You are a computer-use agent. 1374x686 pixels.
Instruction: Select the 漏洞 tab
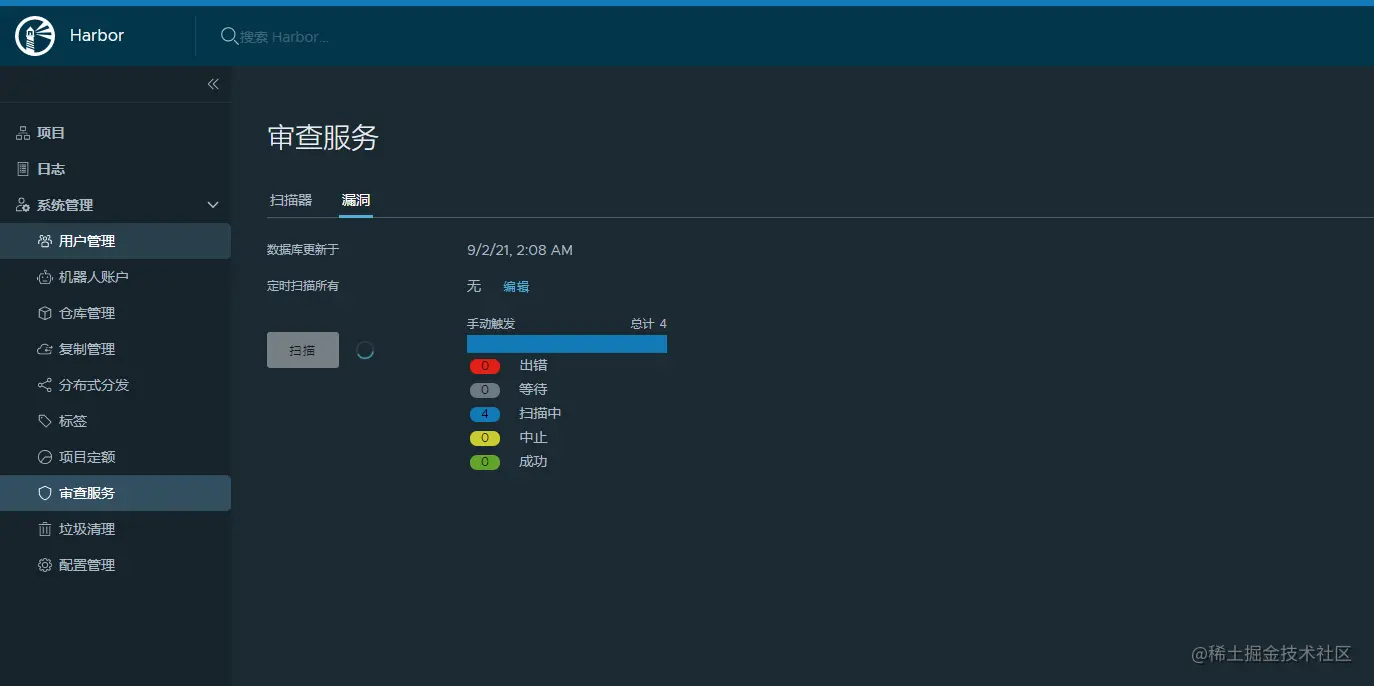[356, 200]
